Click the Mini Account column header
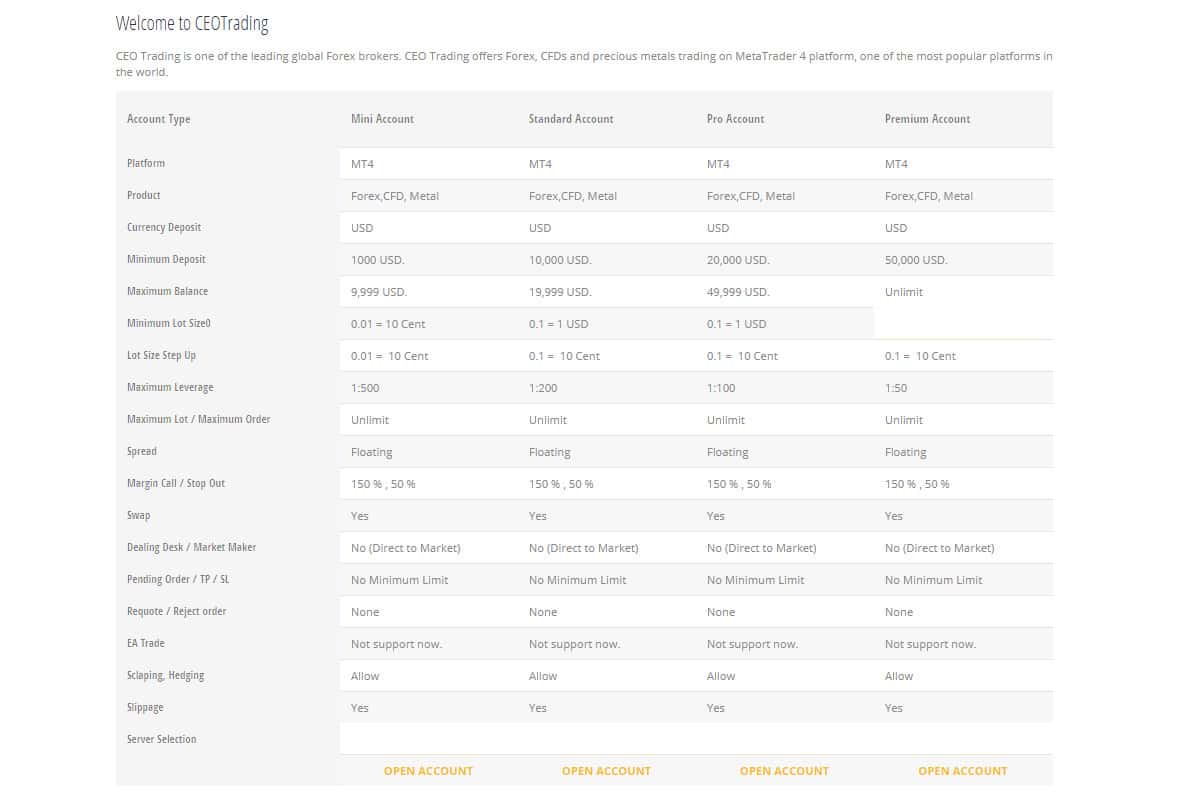Screen dimensions: 1200x806 (382, 119)
